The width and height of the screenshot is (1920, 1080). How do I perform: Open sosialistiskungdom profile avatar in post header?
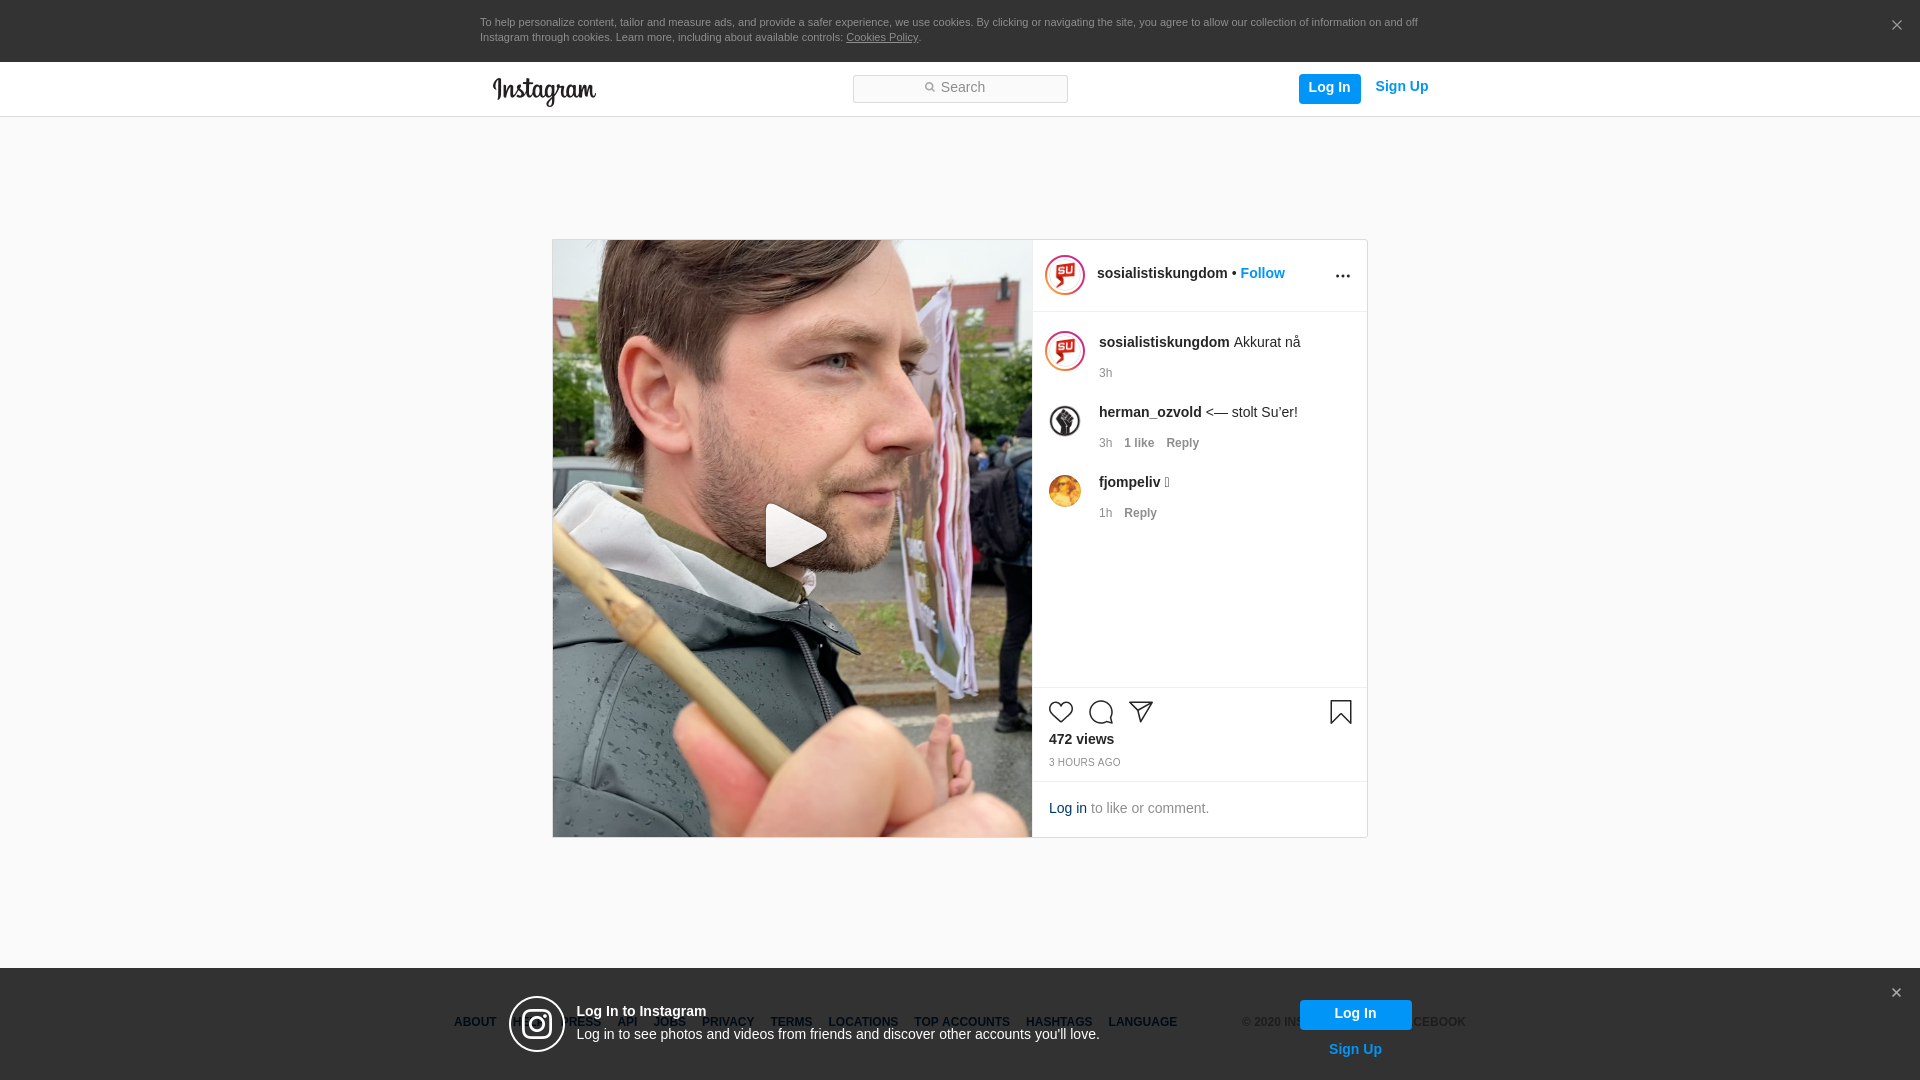point(1065,275)
